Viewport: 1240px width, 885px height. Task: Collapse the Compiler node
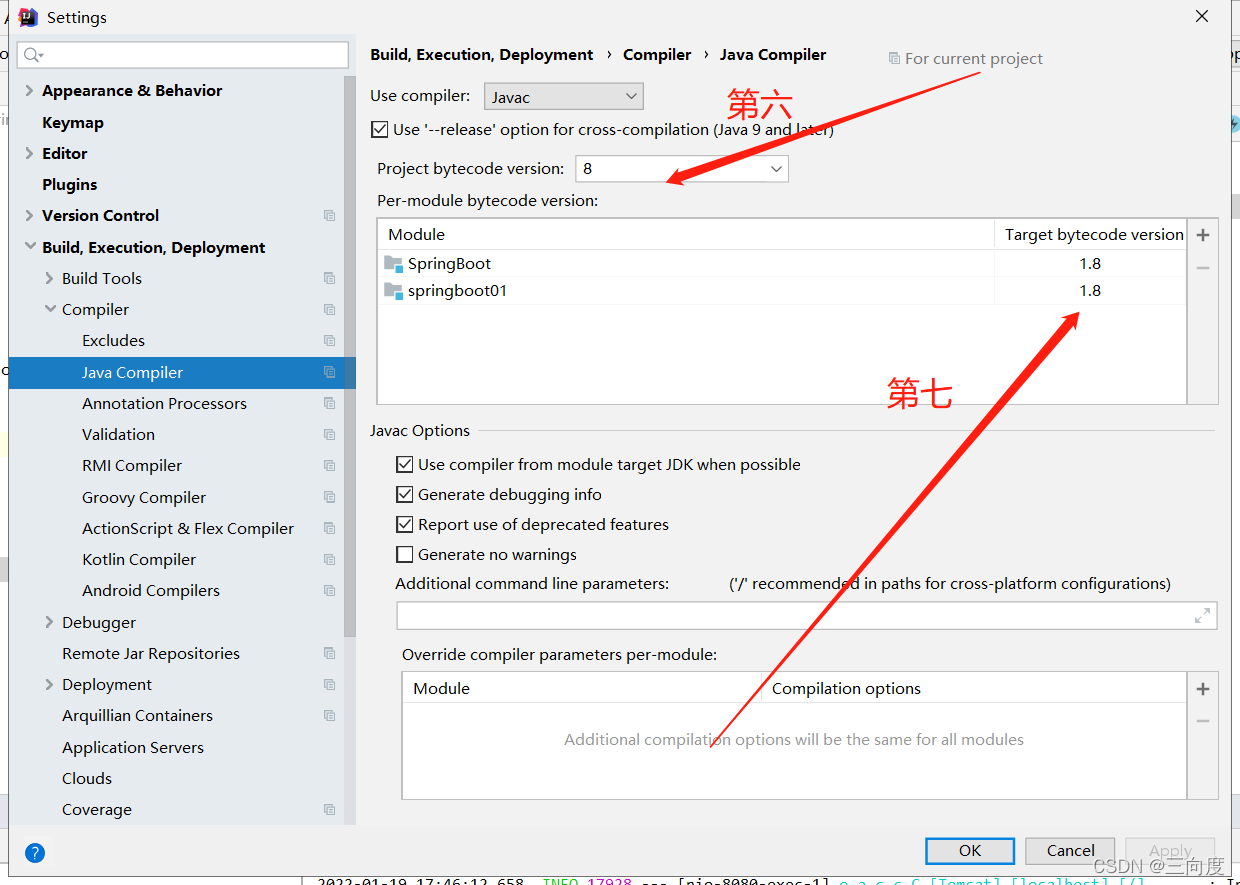point(49,309)
